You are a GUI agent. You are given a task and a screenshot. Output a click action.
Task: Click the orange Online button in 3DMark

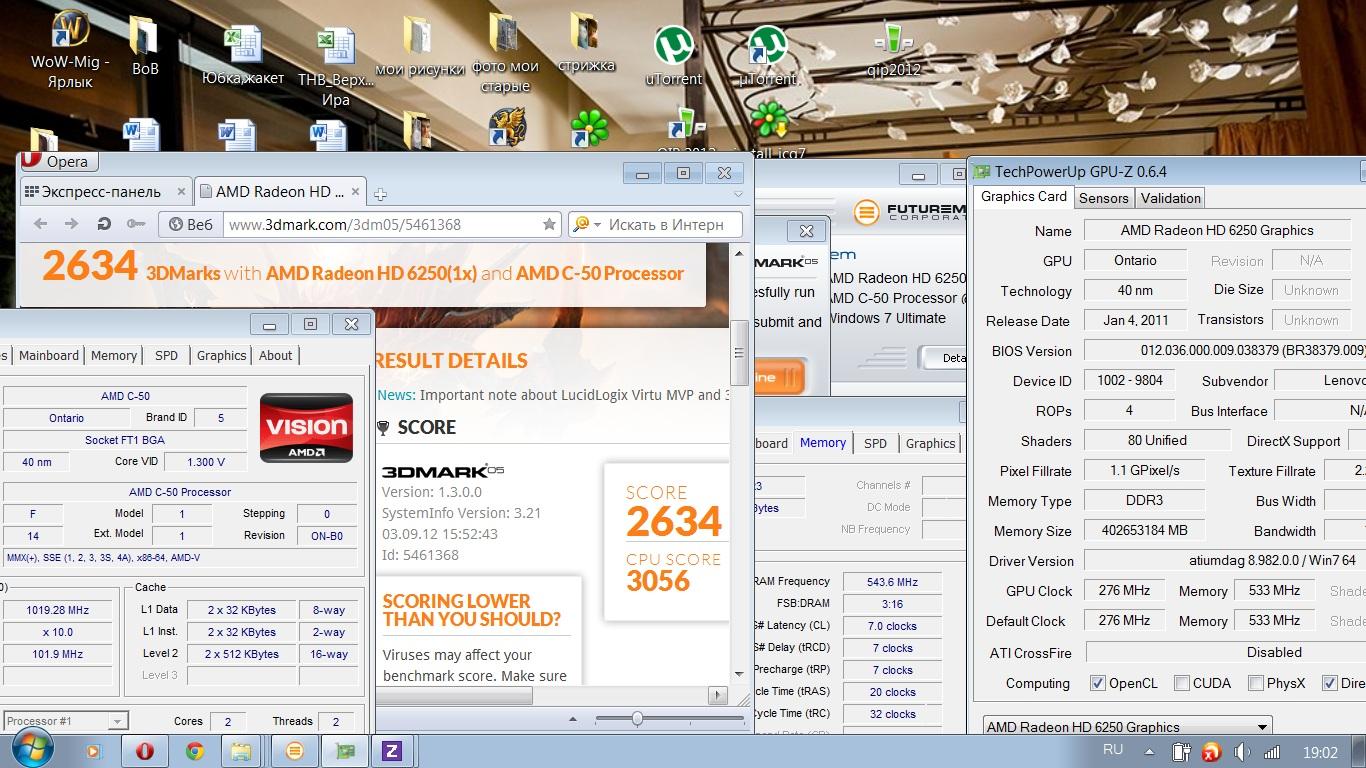(778, 378)
